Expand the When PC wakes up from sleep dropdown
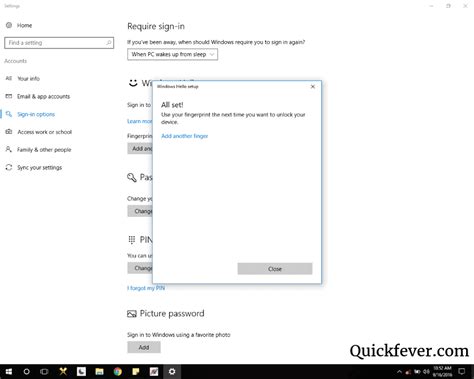The width and height of the screenshot is (474, 379). tap(172, 54)
